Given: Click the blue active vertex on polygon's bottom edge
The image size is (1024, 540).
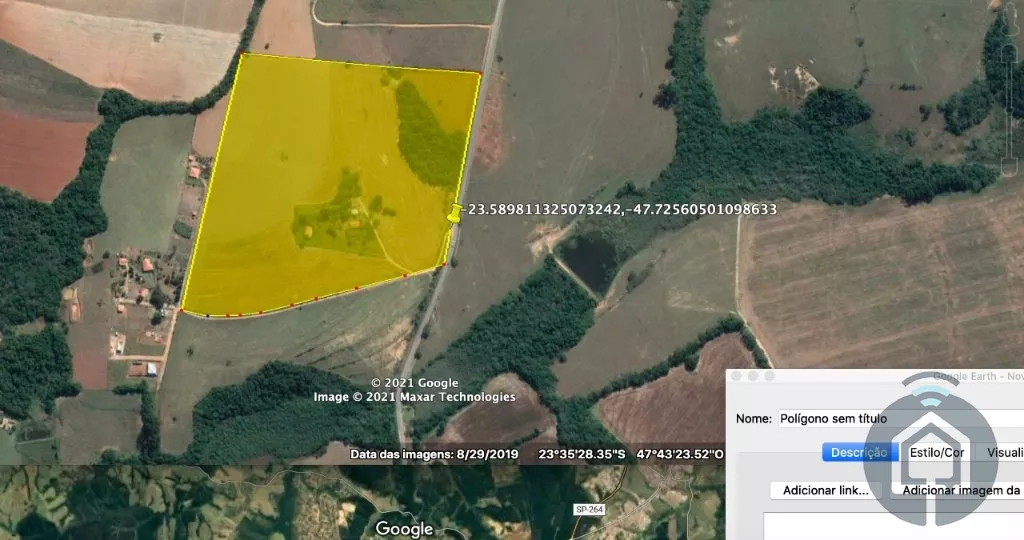Looking at the screenshot, I should (208, 315).
